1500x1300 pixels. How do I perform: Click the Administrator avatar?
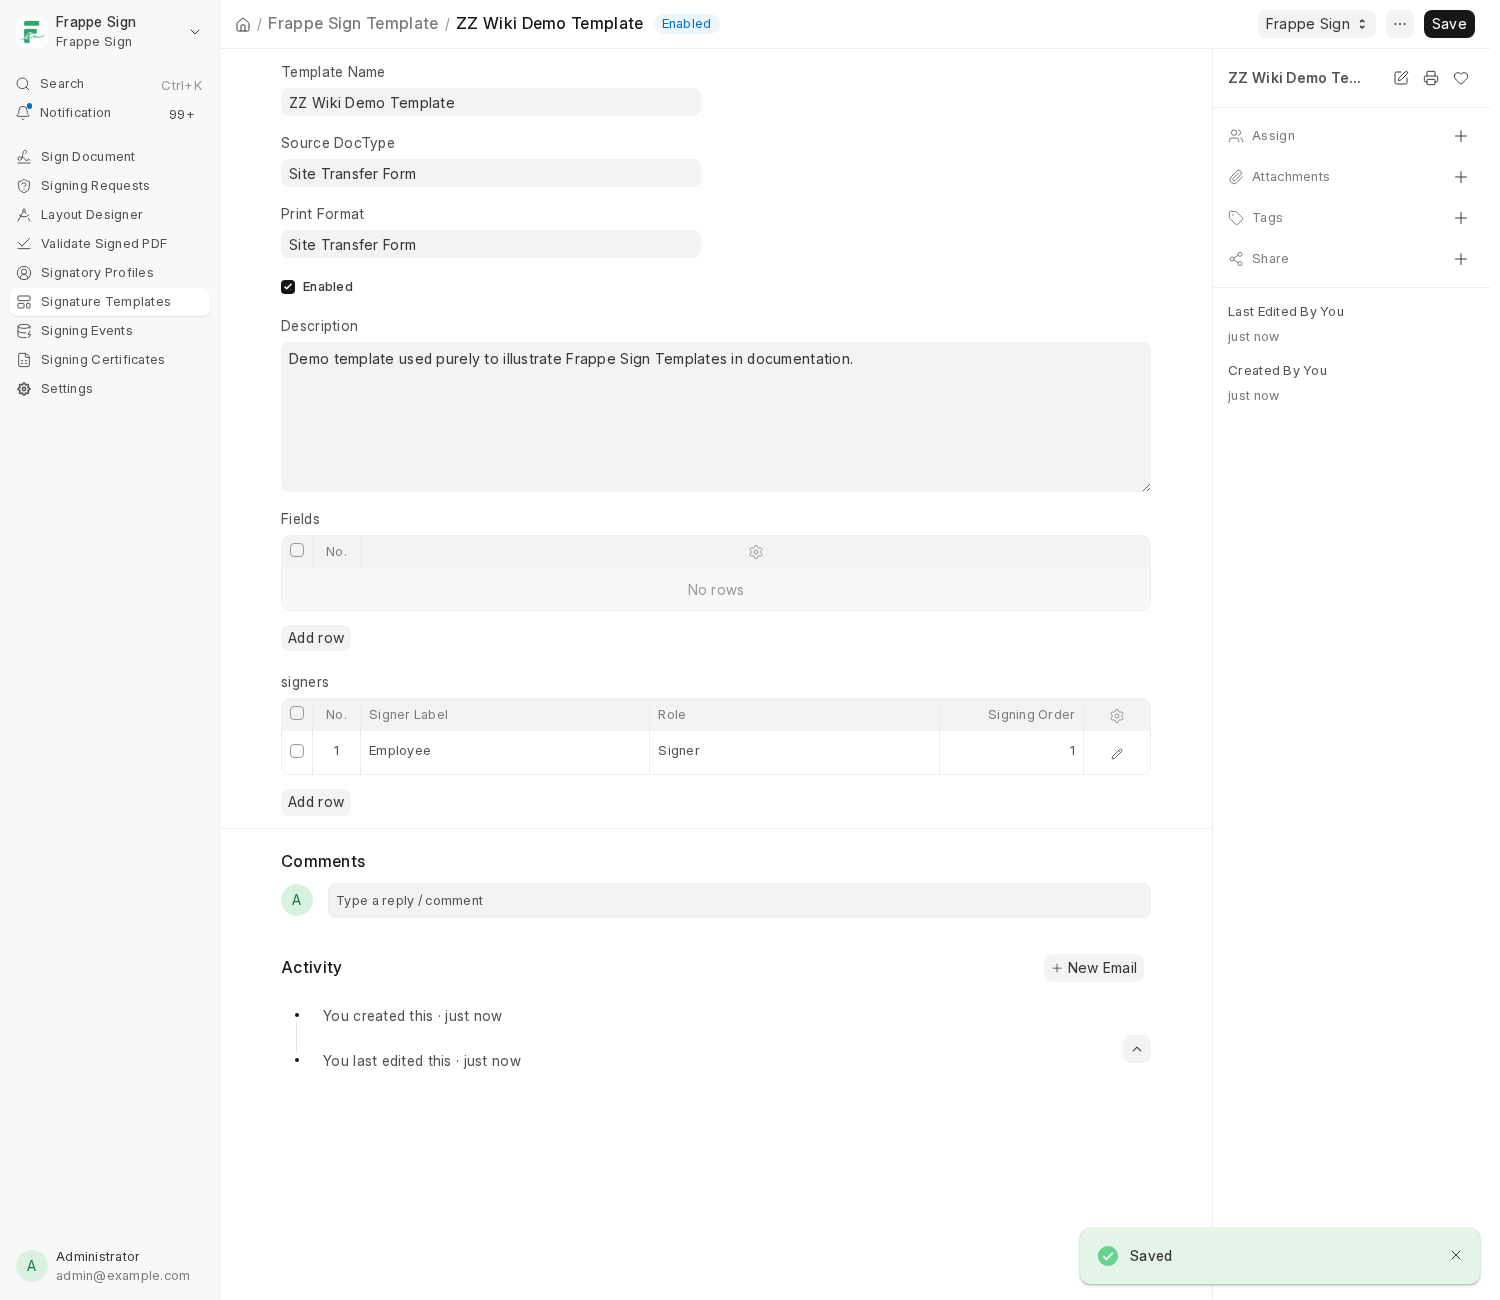[32, 1266]
